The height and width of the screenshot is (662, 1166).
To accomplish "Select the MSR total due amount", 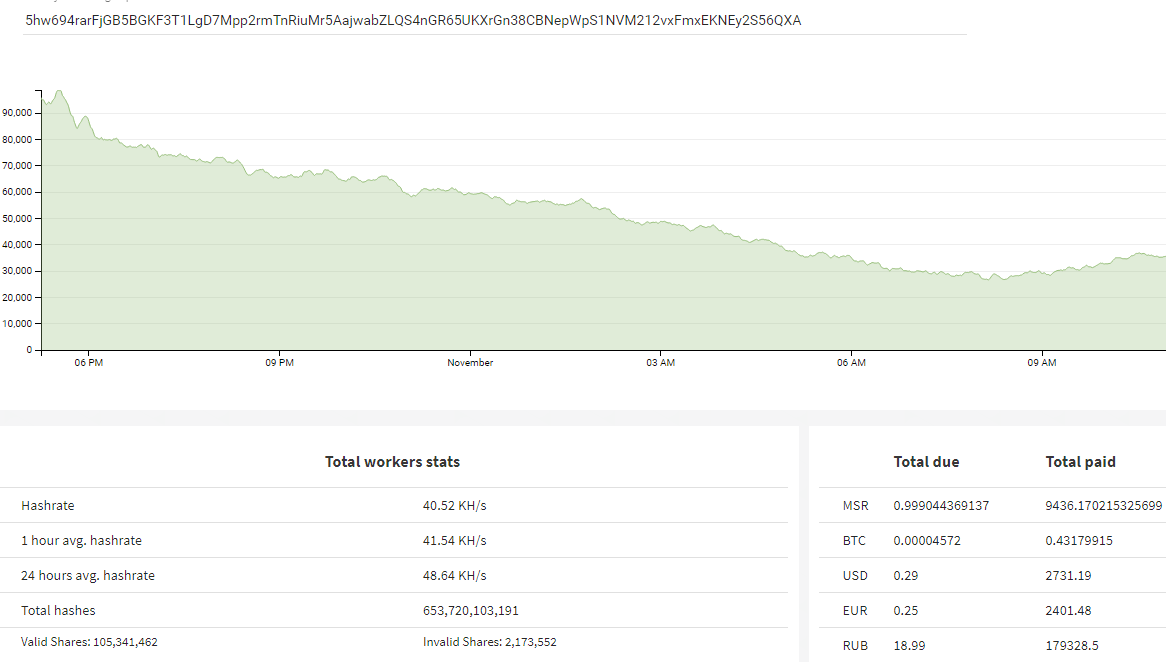I will pos(941,506).
